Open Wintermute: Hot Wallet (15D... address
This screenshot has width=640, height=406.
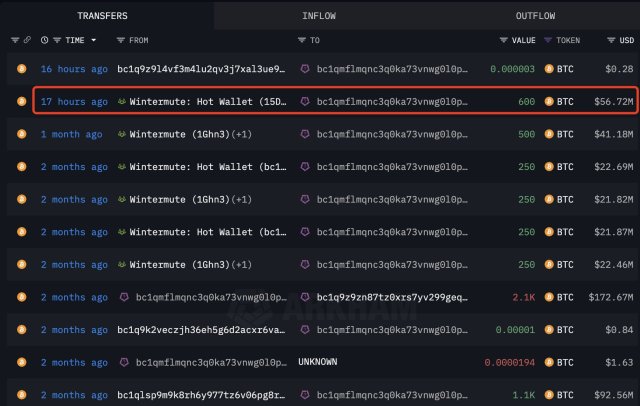tap(208, 102)
